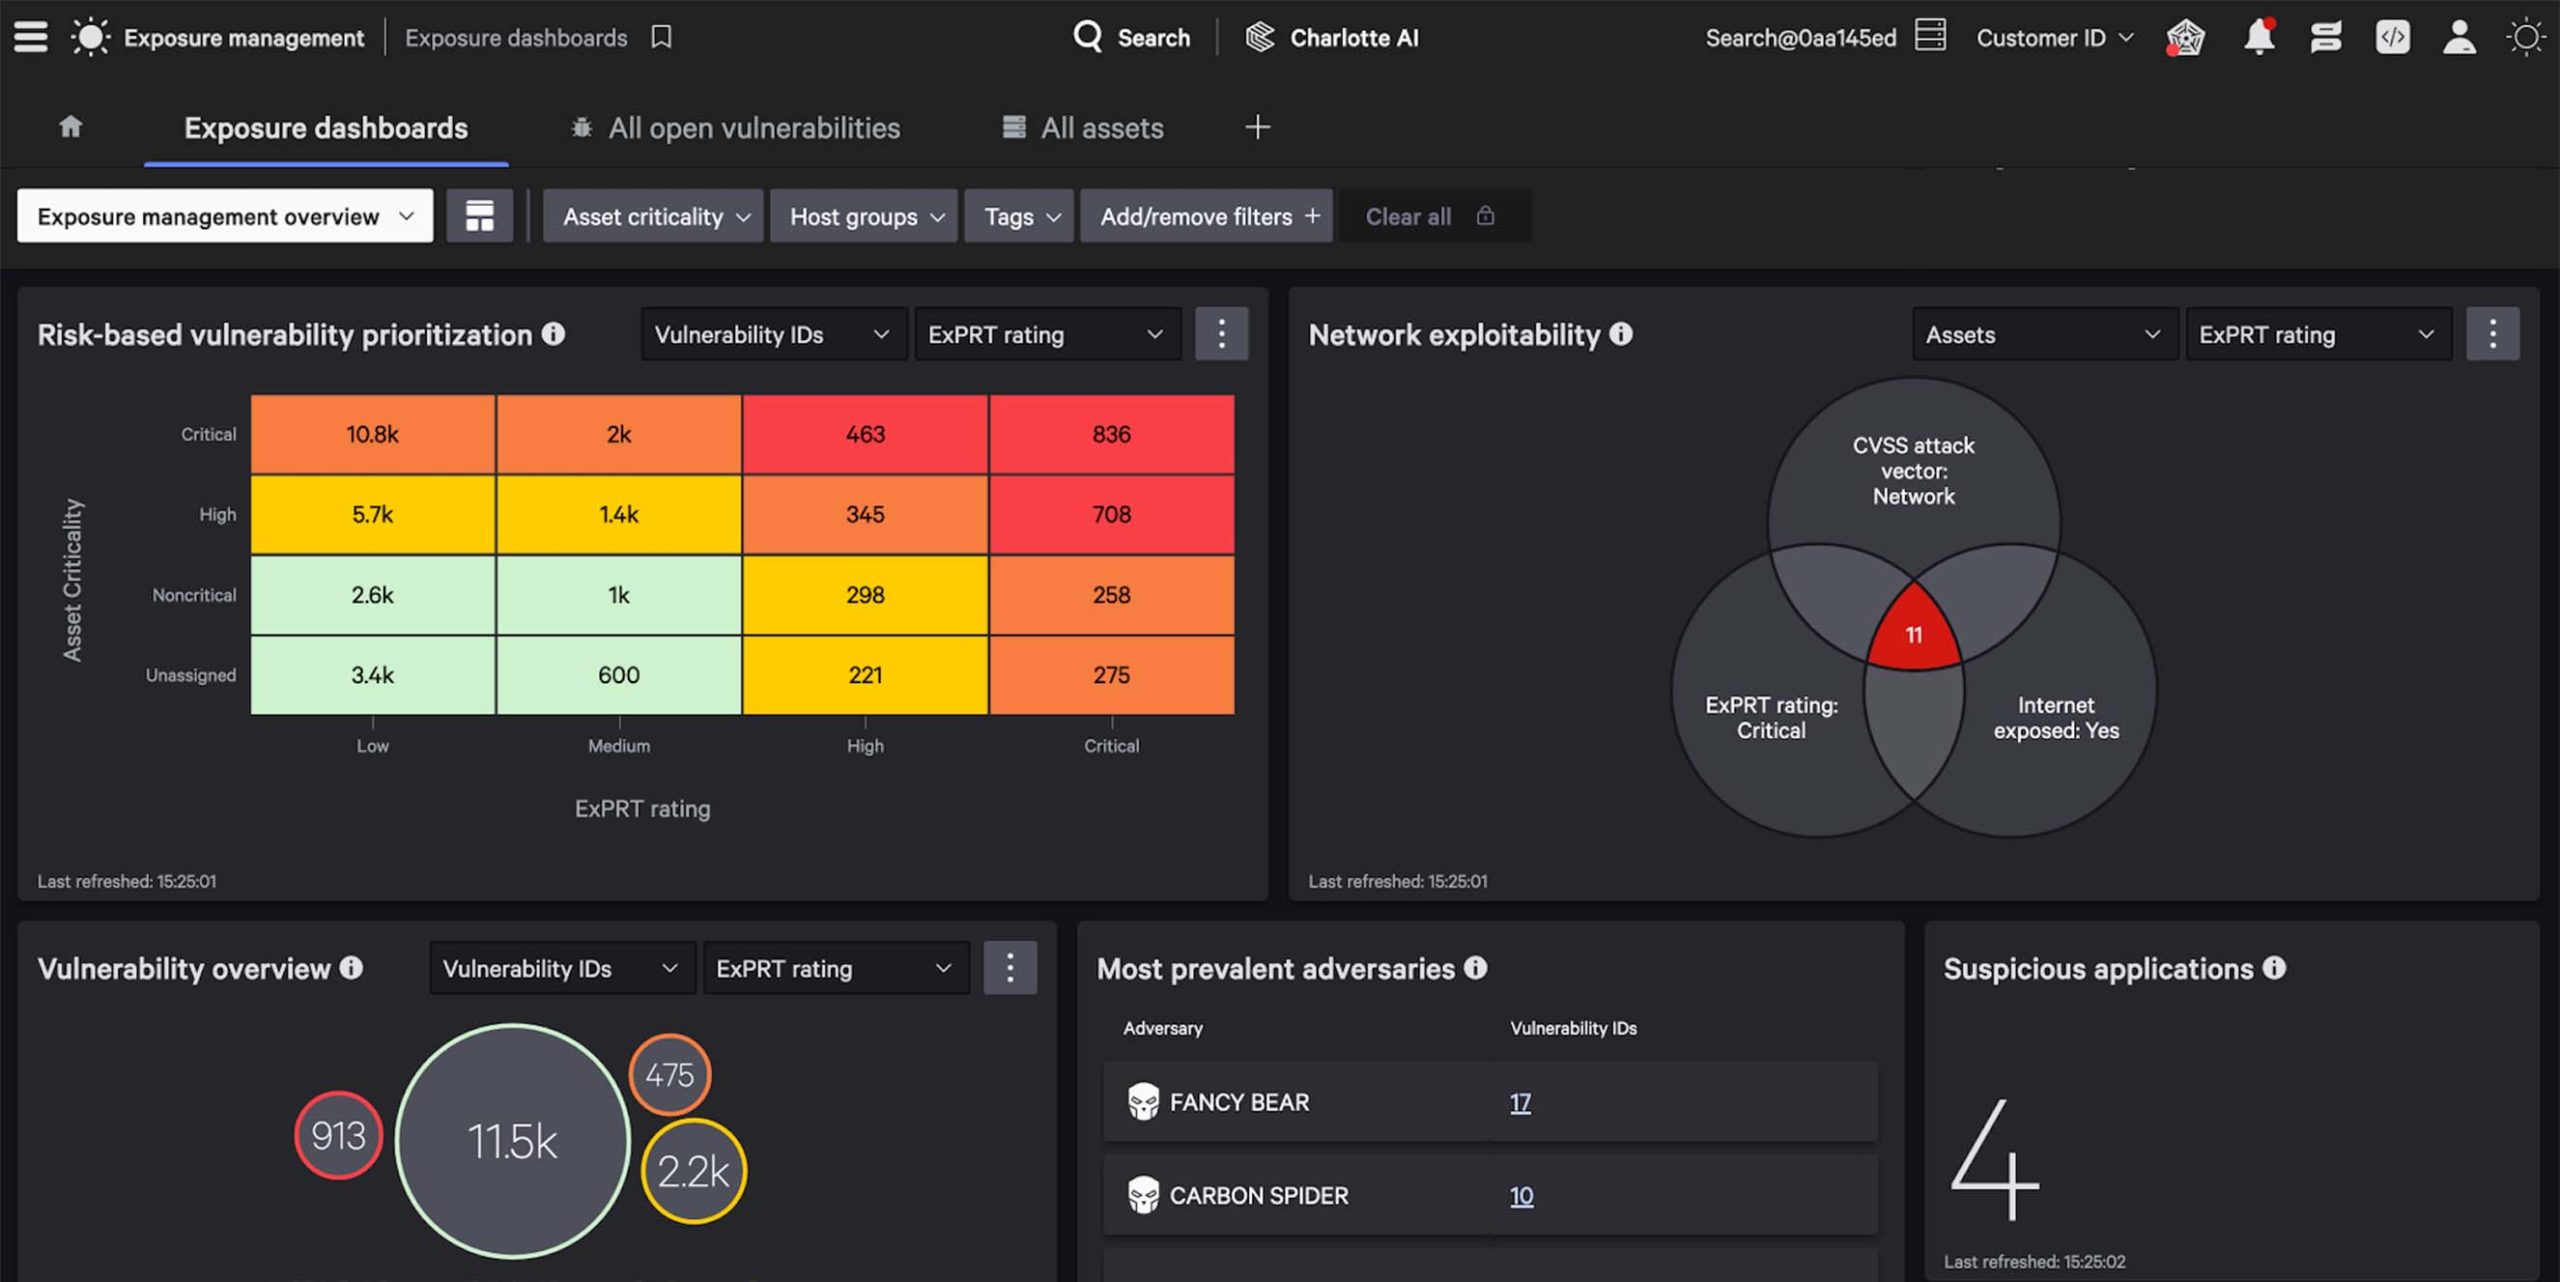Open Exposure management overview dropdown
This screenshot has width=2560, height=1282.
225,216
